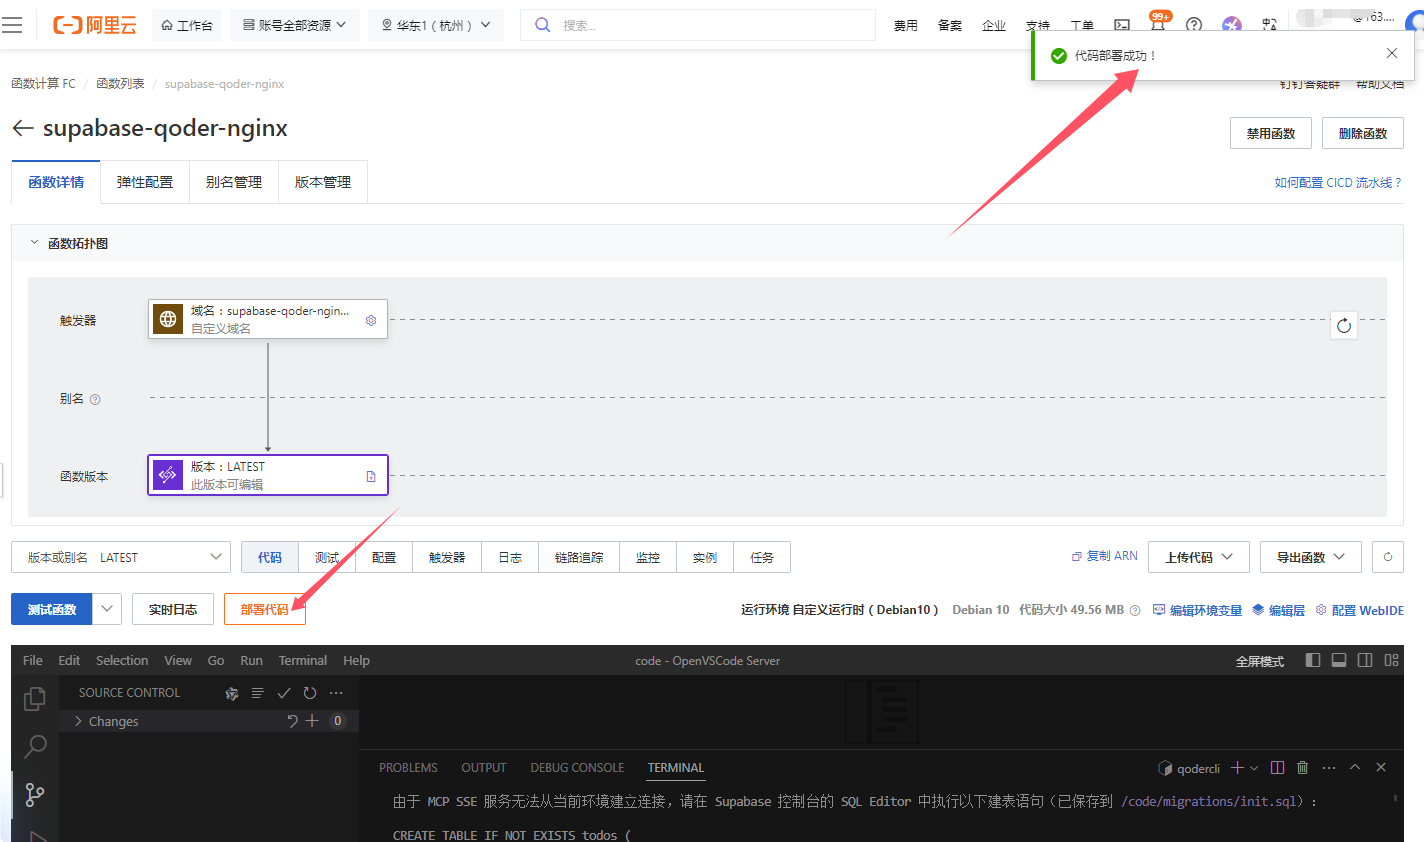Viewport: 1424px width, 842px height.
Task: Select the Search icon in the activity bar
Action: (35, 746)
